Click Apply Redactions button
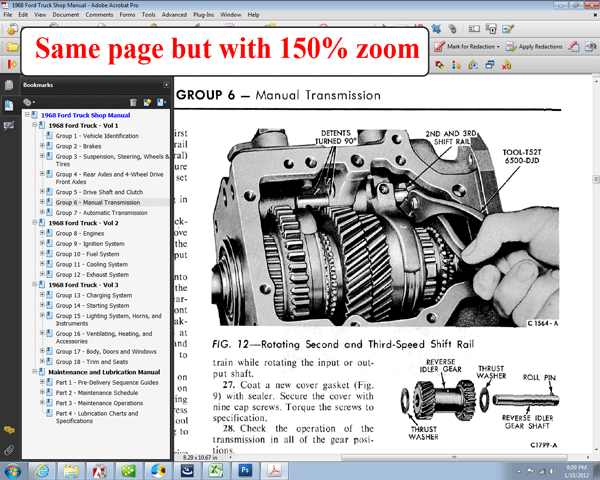The width and height of the screenshot is (600, 480). [534, 47]
